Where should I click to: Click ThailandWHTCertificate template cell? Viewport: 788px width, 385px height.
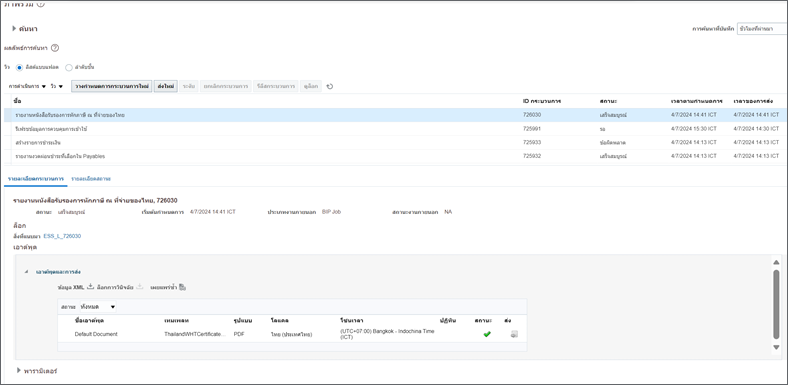195,334
